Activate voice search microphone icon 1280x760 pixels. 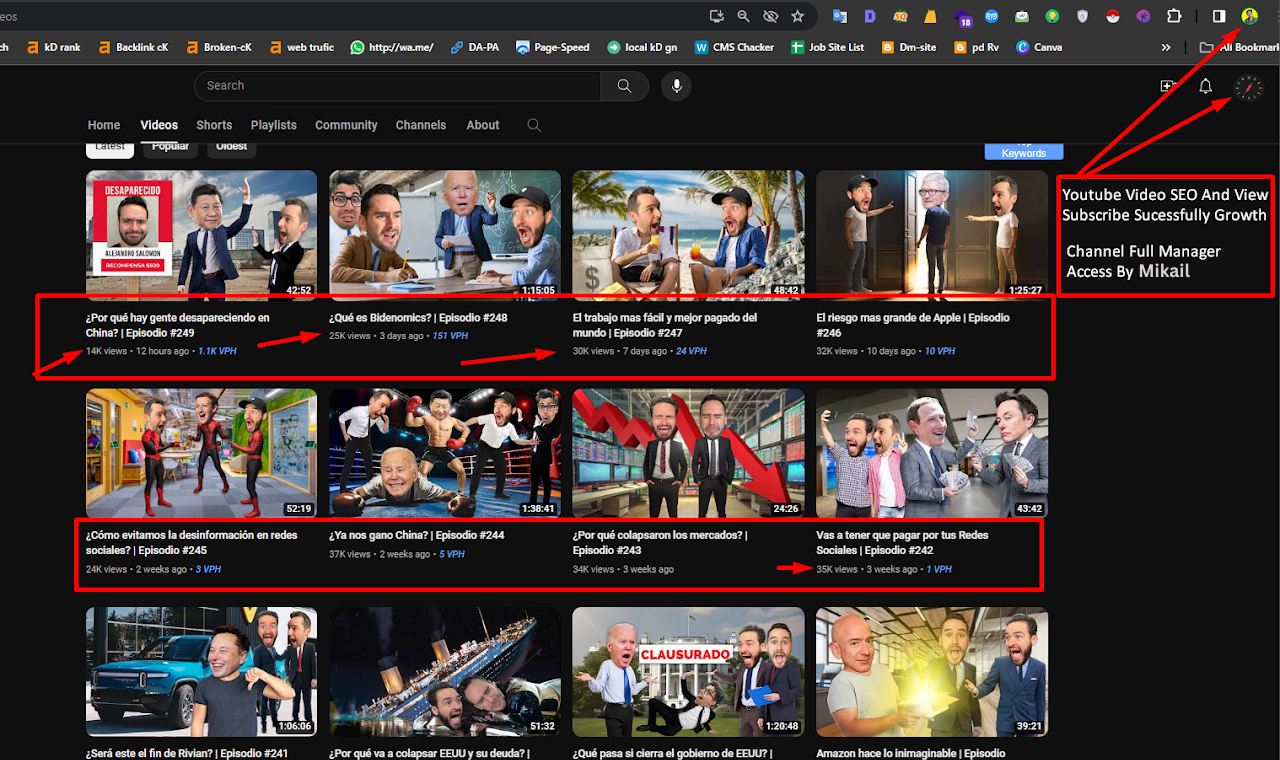(676, 86)
